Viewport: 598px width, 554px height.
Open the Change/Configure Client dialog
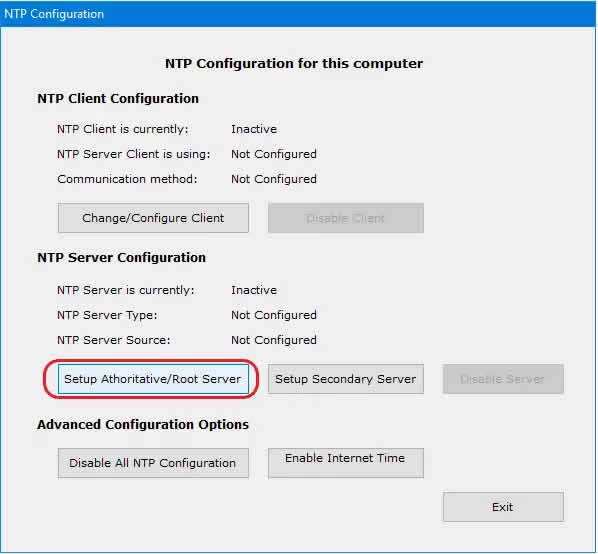tap(153, 218)
